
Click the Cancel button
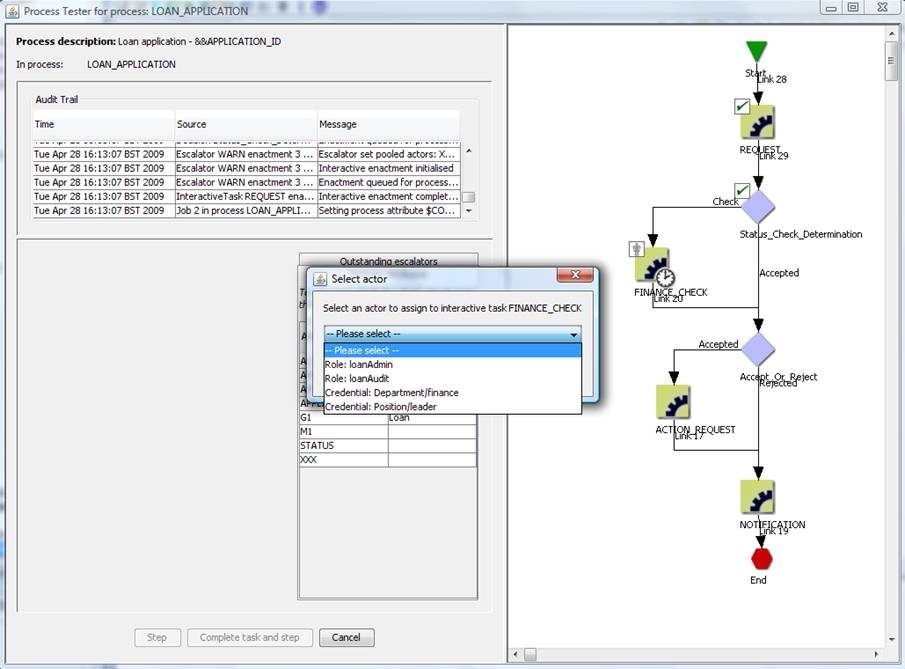pyautogui.click(x=346, y=637)
